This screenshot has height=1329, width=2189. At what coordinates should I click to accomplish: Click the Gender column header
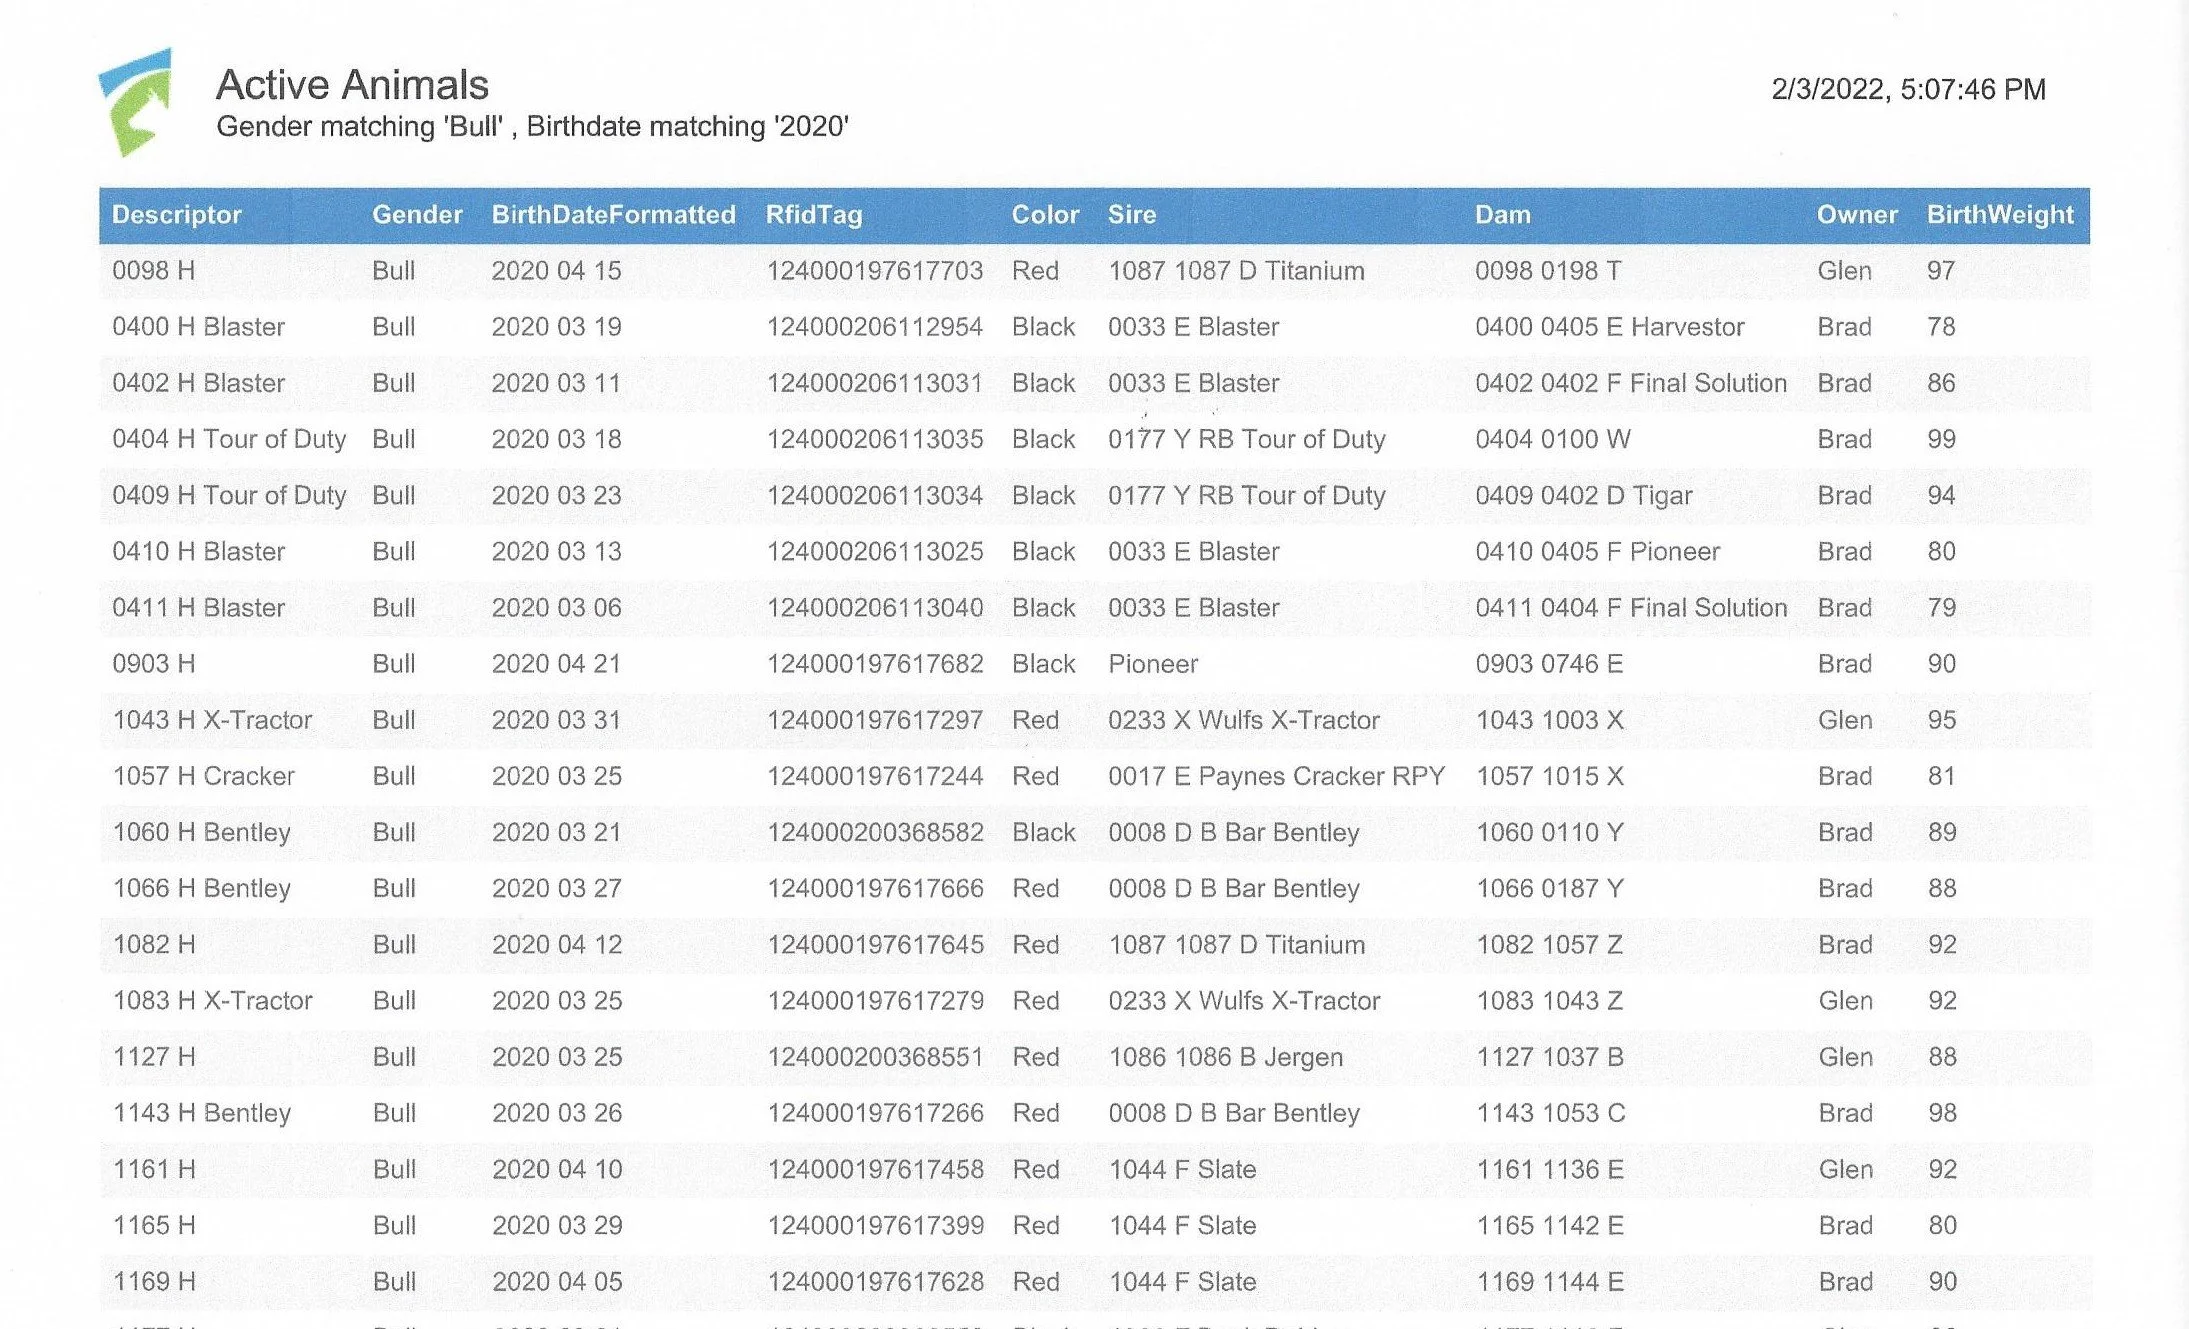coord(416,215)
